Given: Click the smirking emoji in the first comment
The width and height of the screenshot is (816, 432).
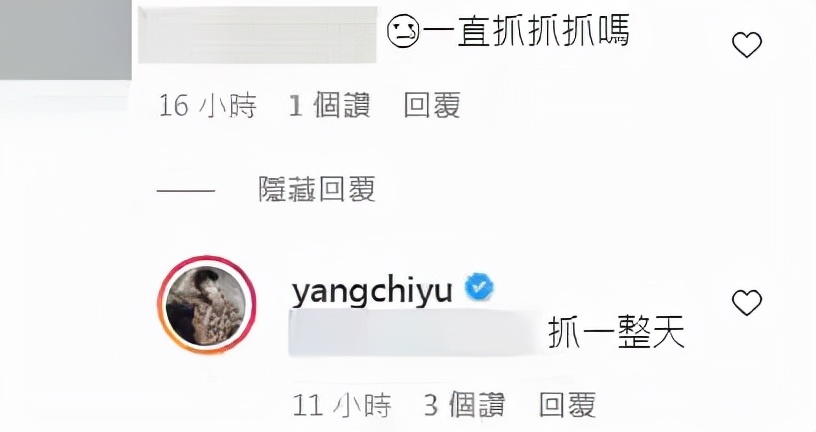Looking at the screenshot, I should click(403, 32).
